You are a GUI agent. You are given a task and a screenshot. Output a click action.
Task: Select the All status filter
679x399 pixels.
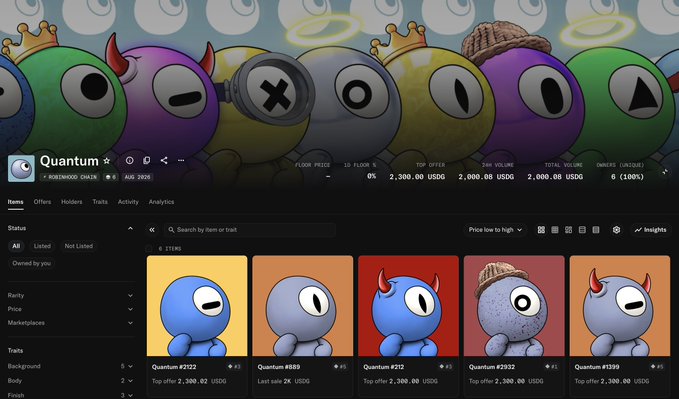click(16, 246)
